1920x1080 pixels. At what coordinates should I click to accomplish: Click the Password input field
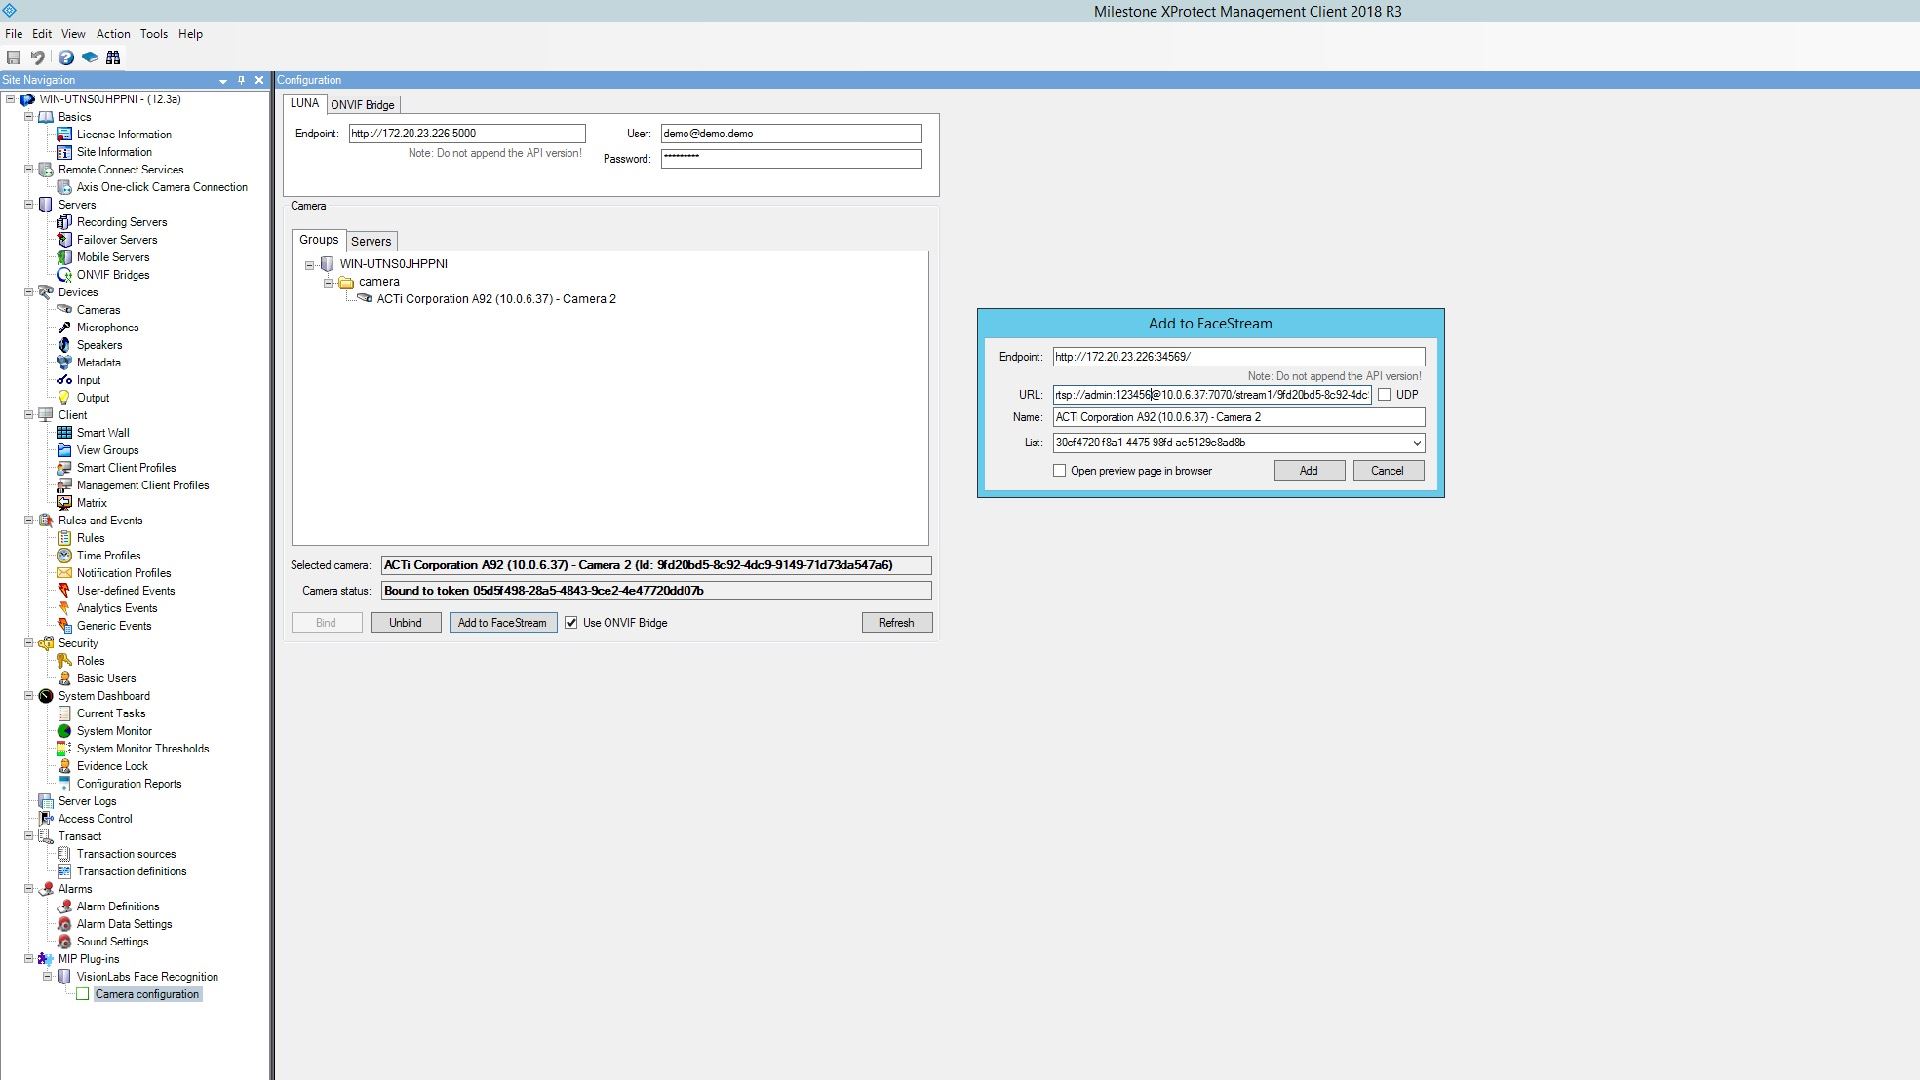[x=791, y=159]
